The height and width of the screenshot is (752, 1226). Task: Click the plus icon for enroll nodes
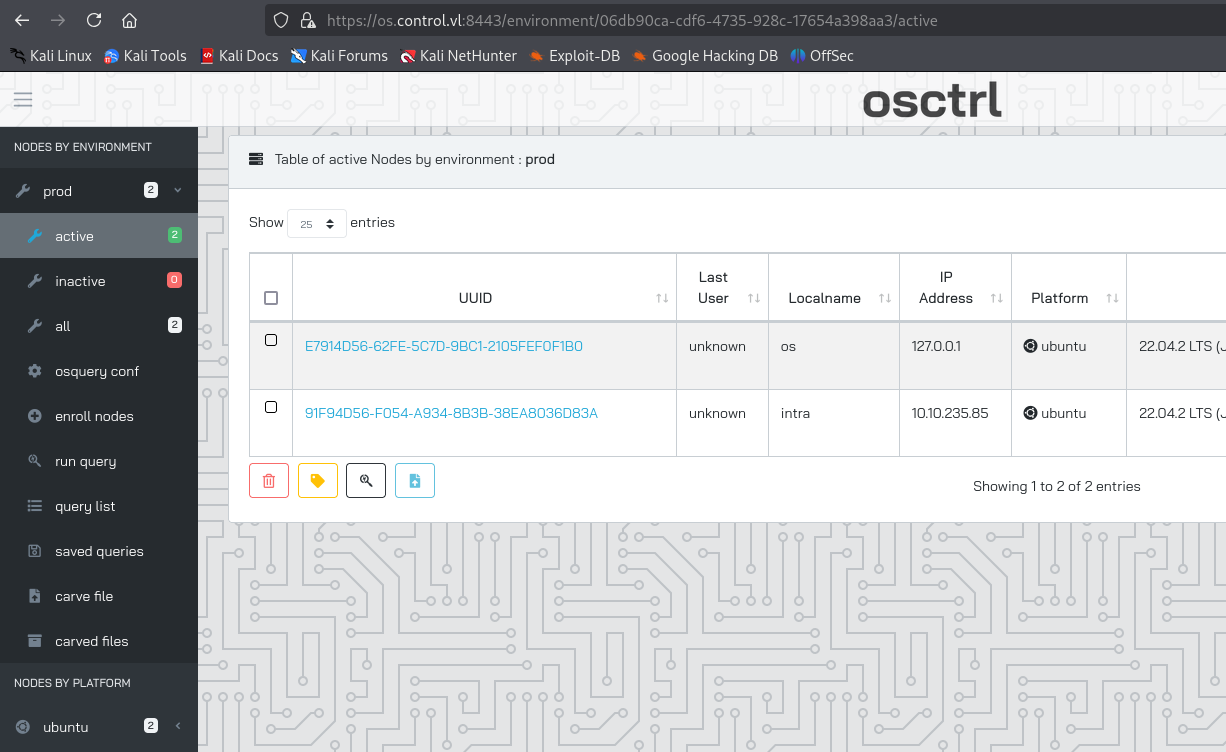(35, 416)
